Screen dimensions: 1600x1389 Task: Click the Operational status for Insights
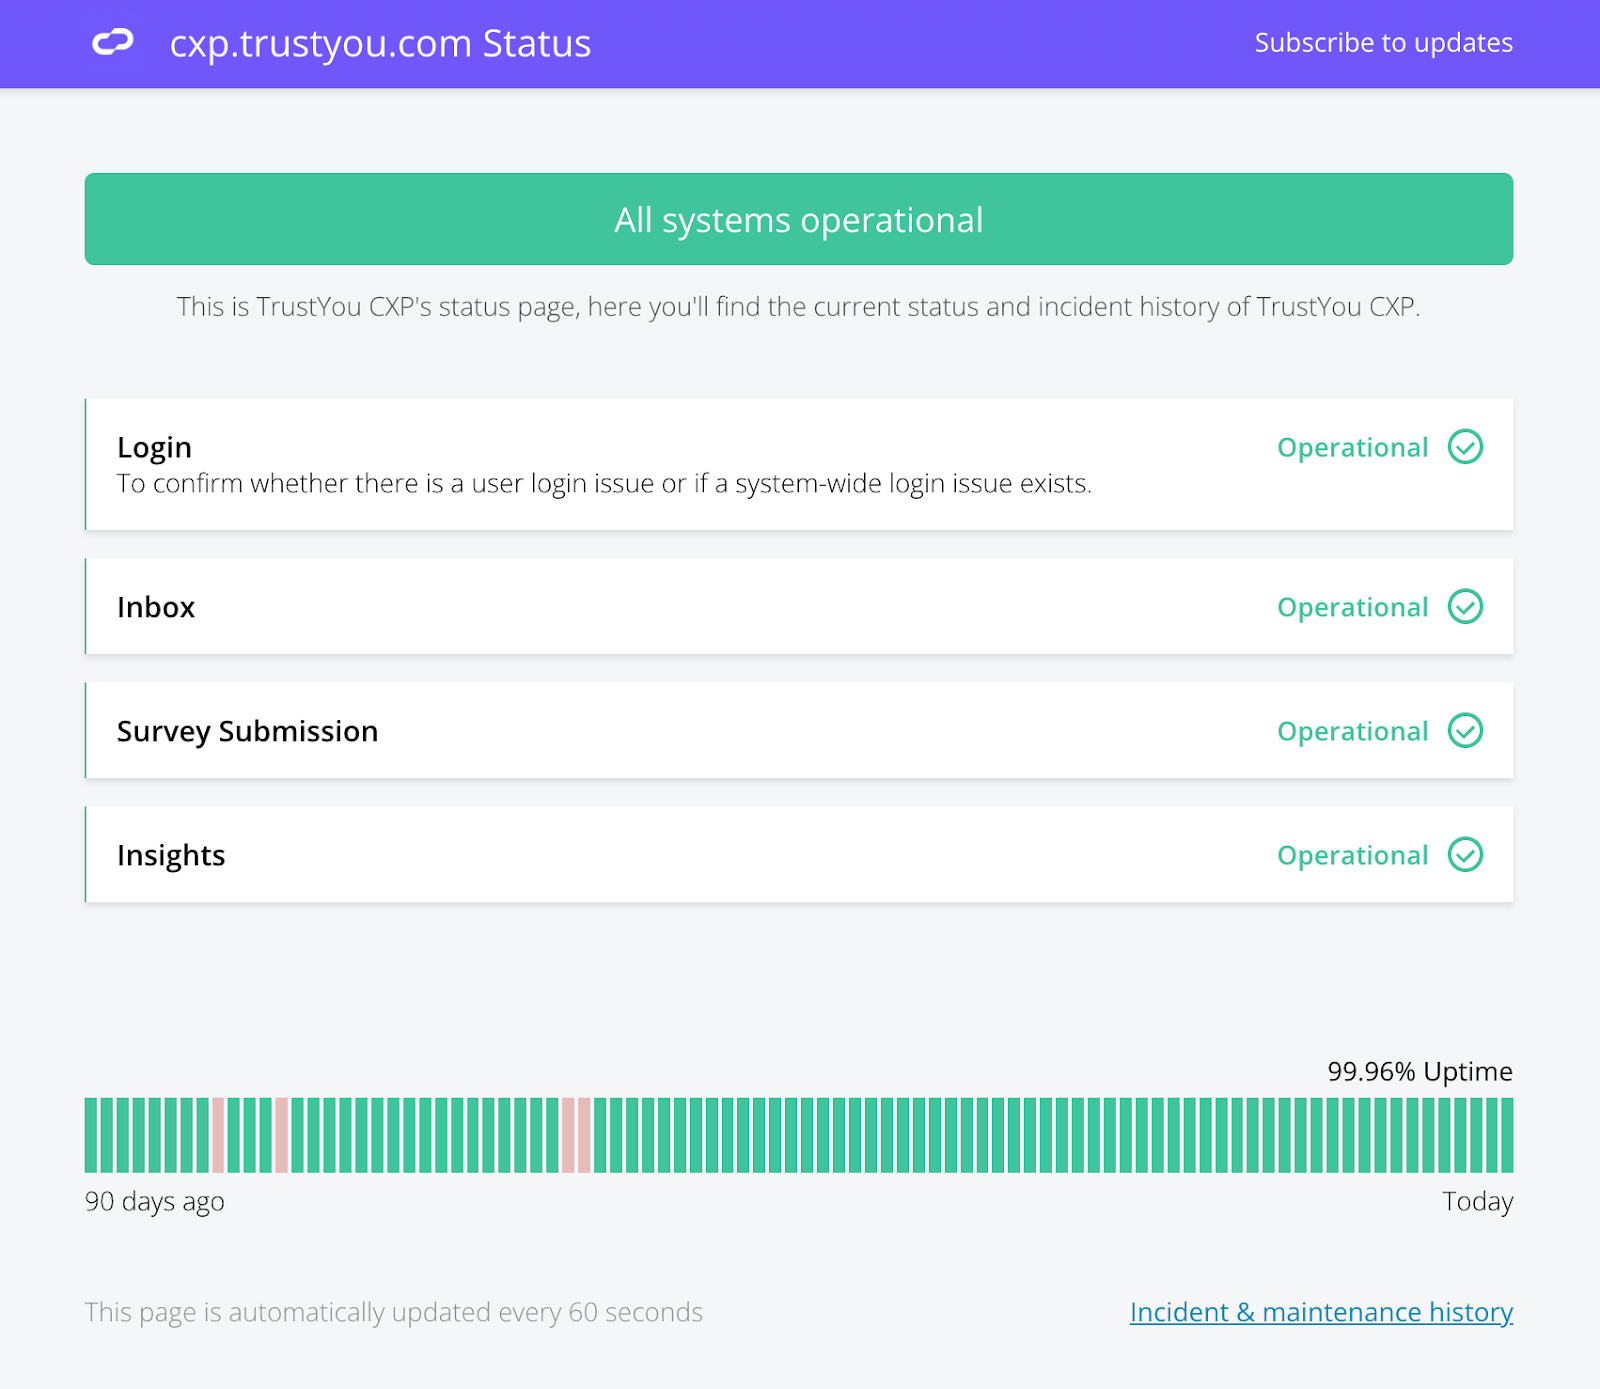click(x=1352, y=856)
